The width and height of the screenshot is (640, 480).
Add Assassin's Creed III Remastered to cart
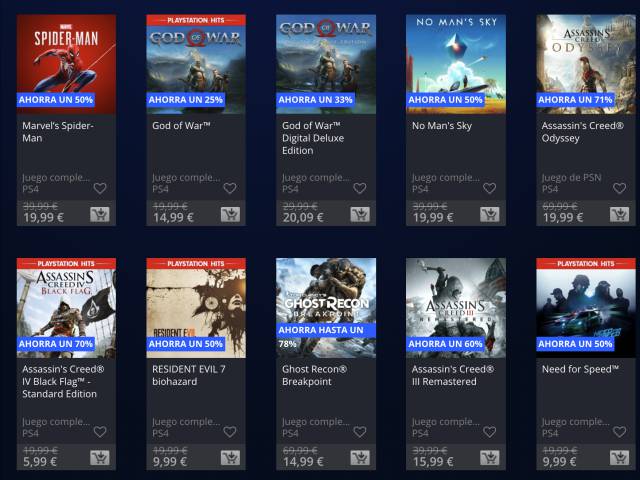pyautogui.click(x=489, y=458)
